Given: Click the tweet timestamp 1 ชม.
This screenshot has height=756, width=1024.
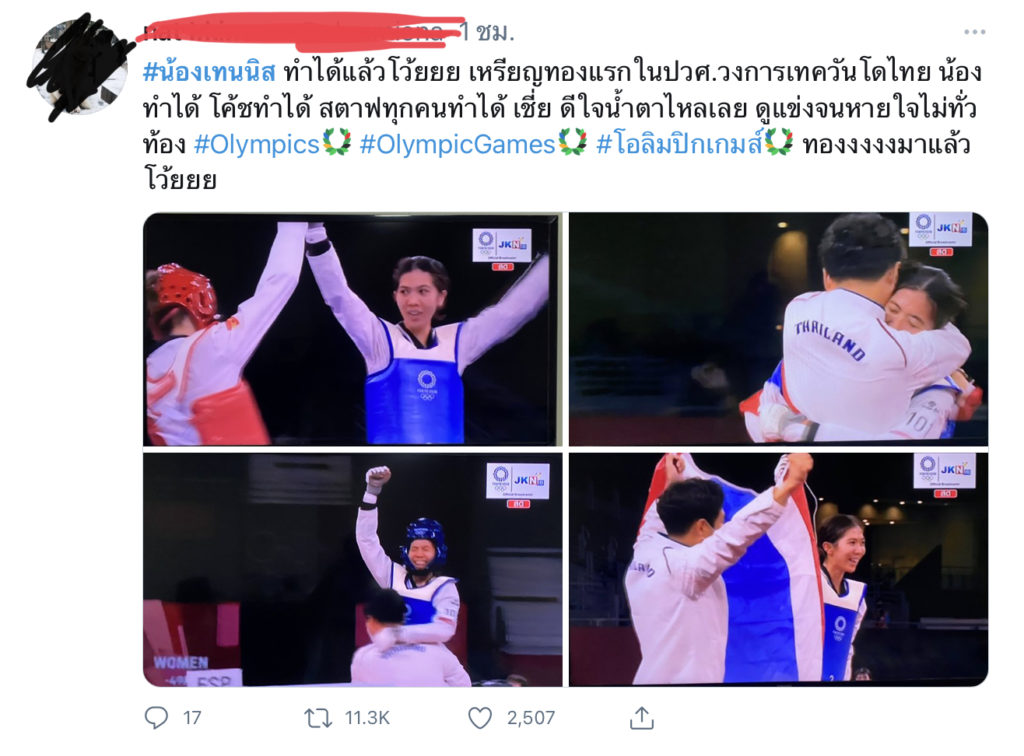Looking at the screenshot, I should (487, 31).
